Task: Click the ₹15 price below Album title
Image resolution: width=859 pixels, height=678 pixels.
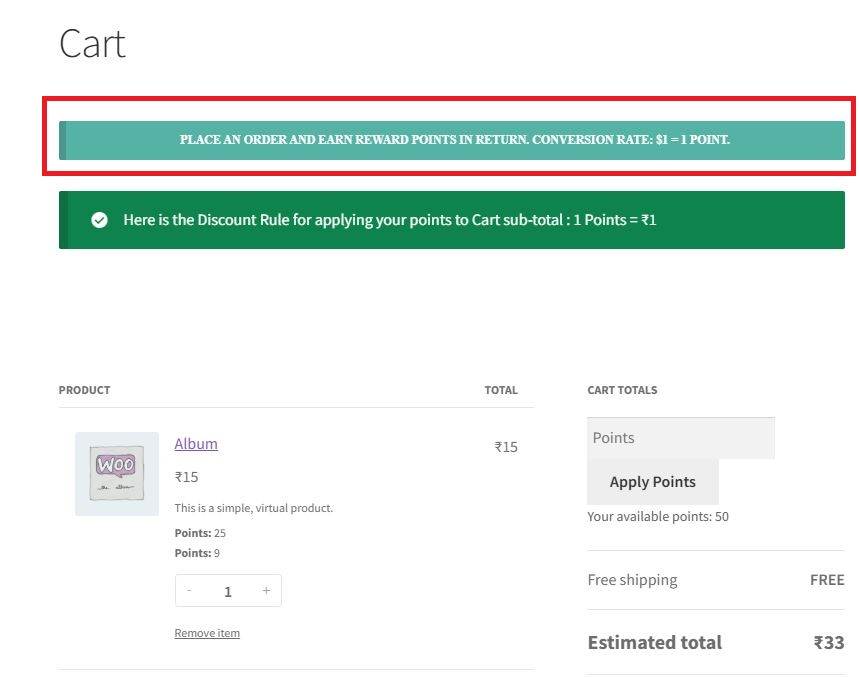Action: [x=186, y=477]
